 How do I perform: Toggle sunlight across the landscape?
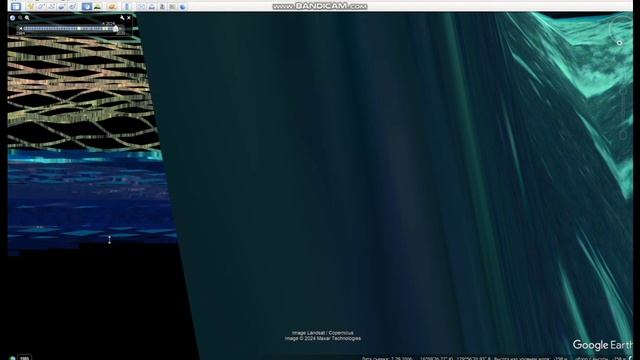(98, 7)
